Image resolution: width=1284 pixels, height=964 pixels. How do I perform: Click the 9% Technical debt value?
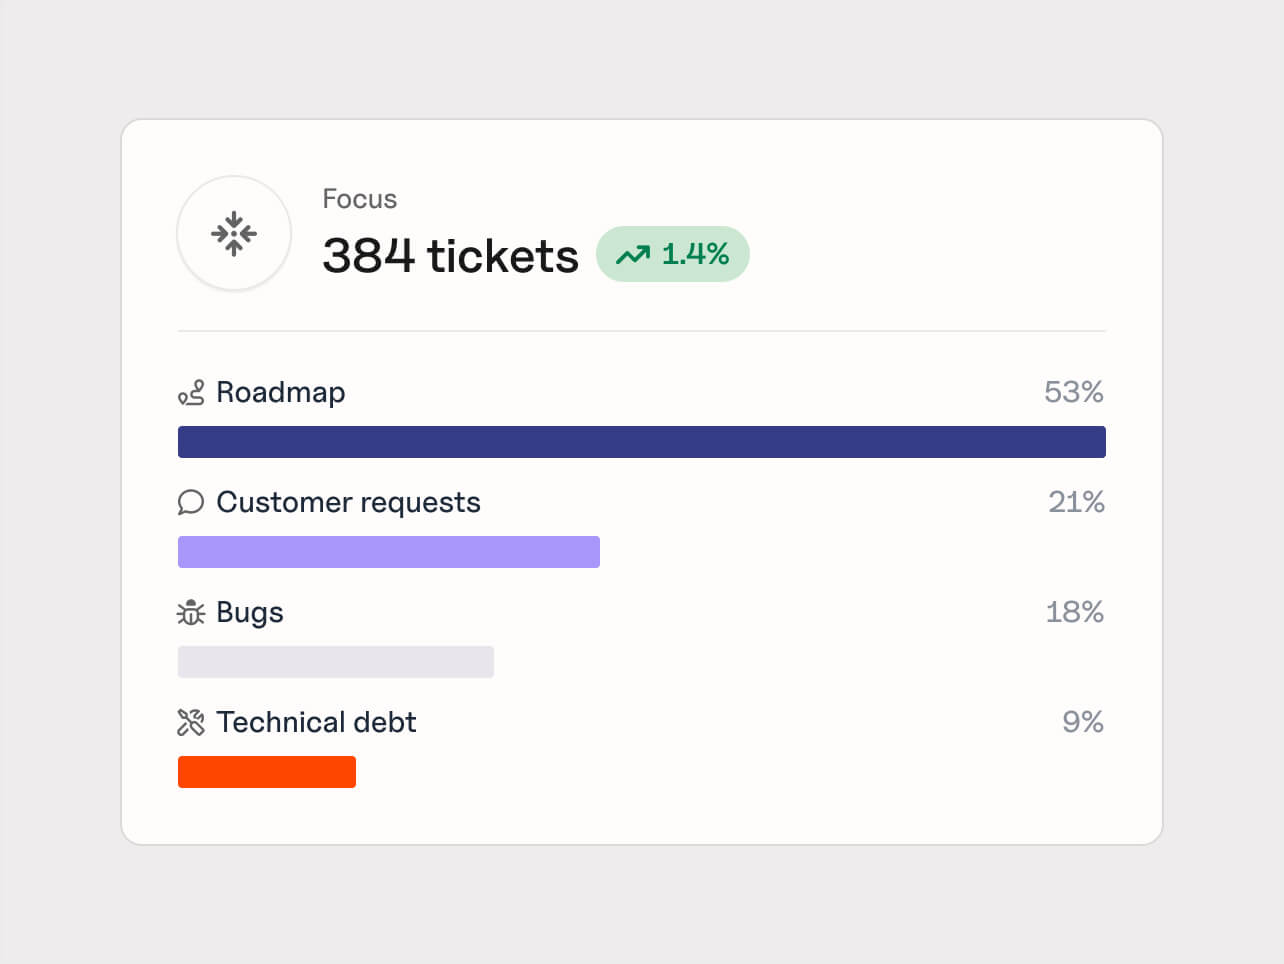point(1082,722)
